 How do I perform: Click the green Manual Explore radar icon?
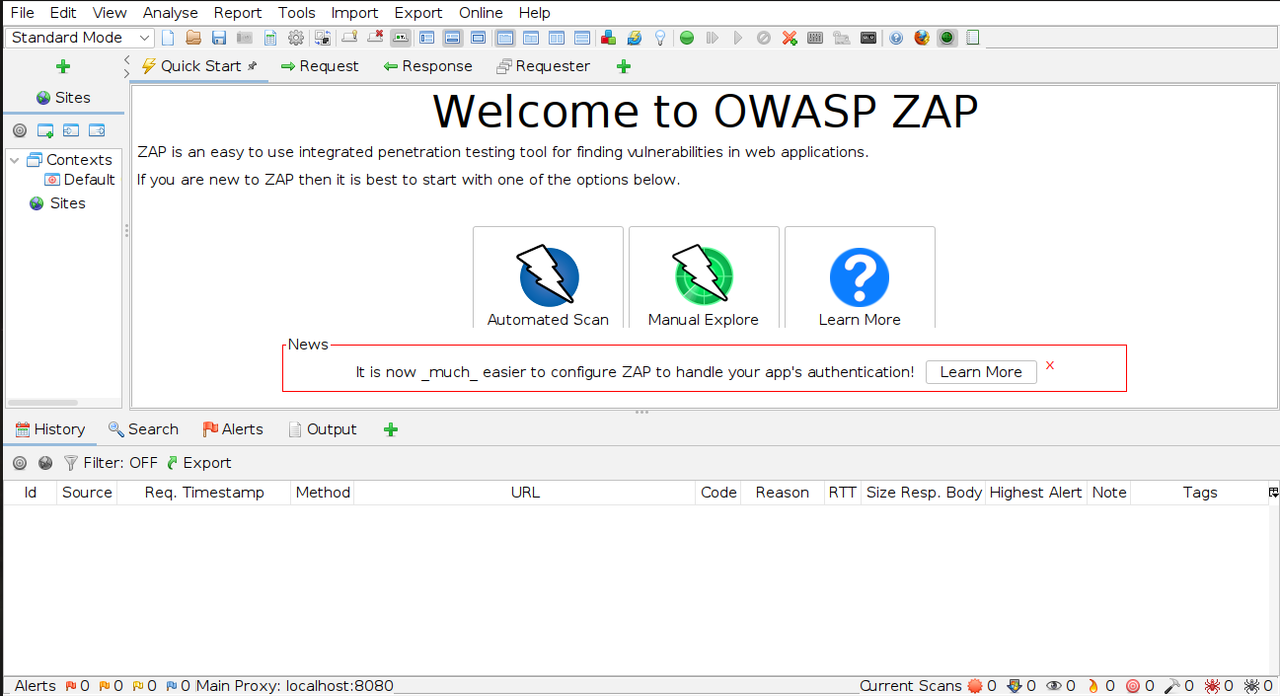(703, 276)
